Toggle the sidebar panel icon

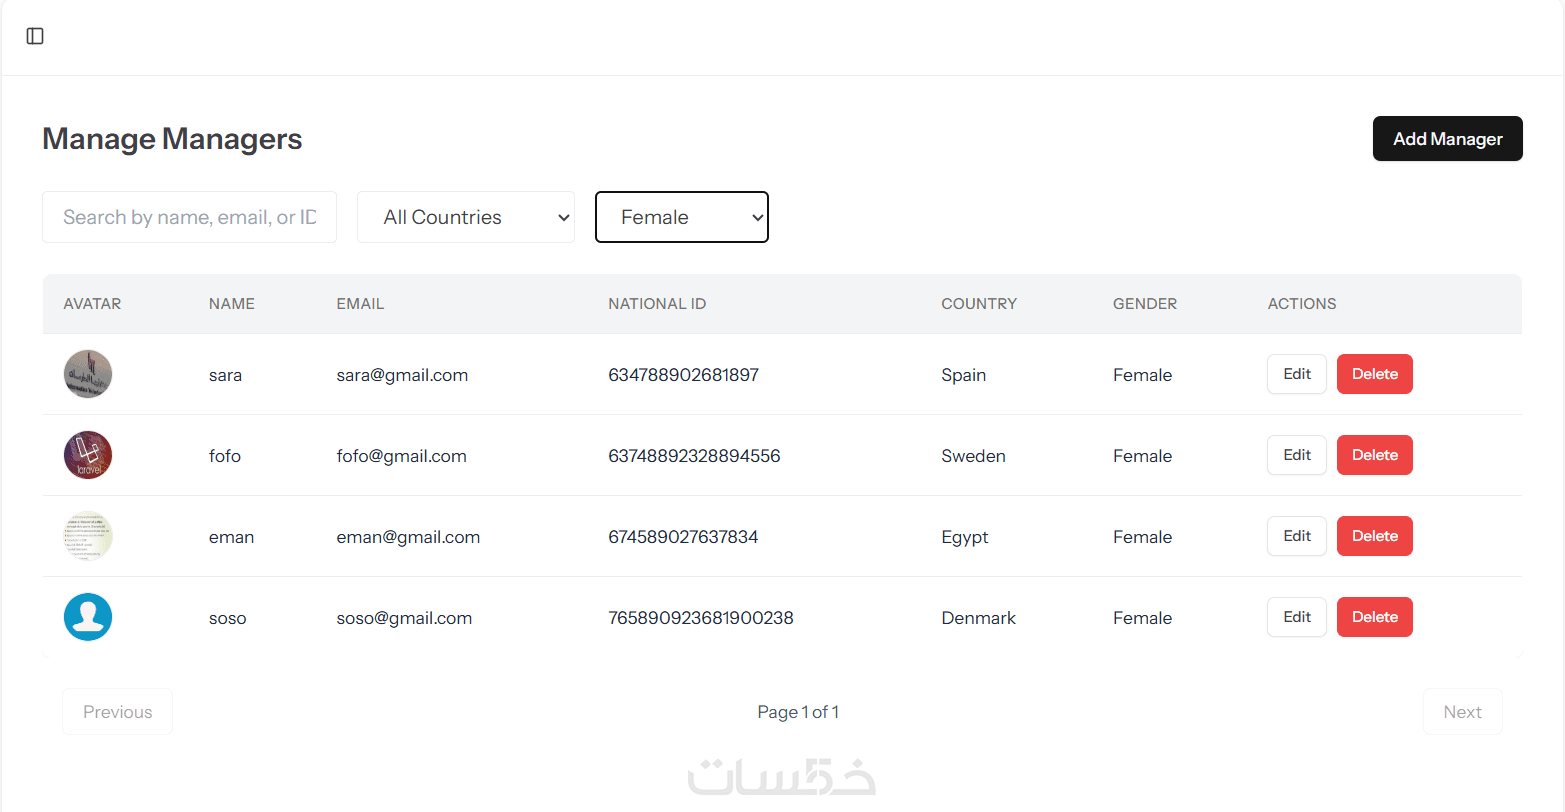35,36
